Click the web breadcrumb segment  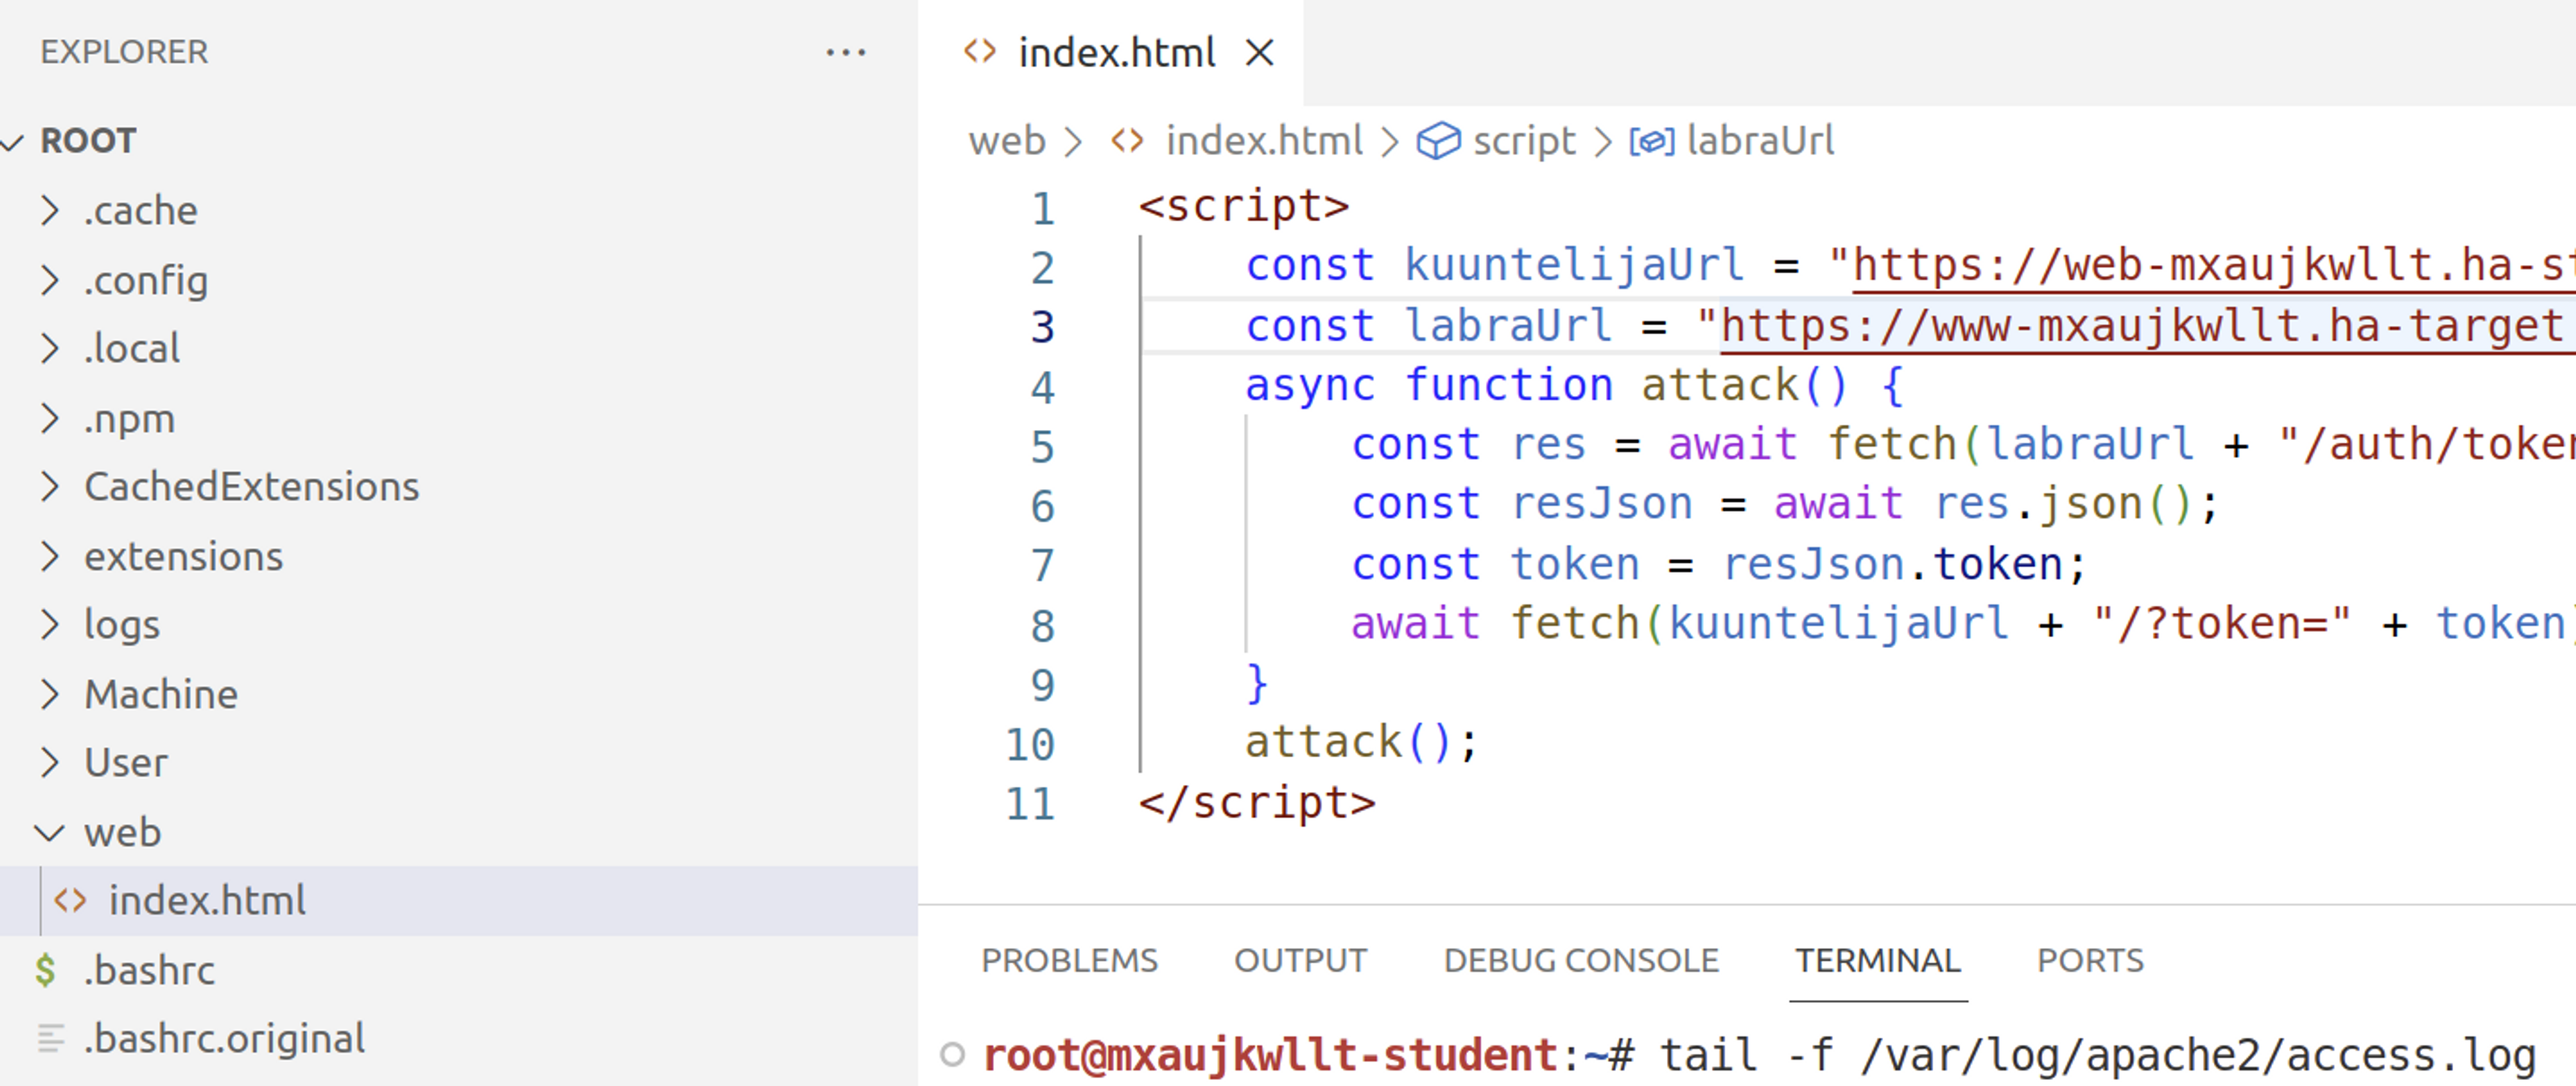click(x=1006, y=141)
